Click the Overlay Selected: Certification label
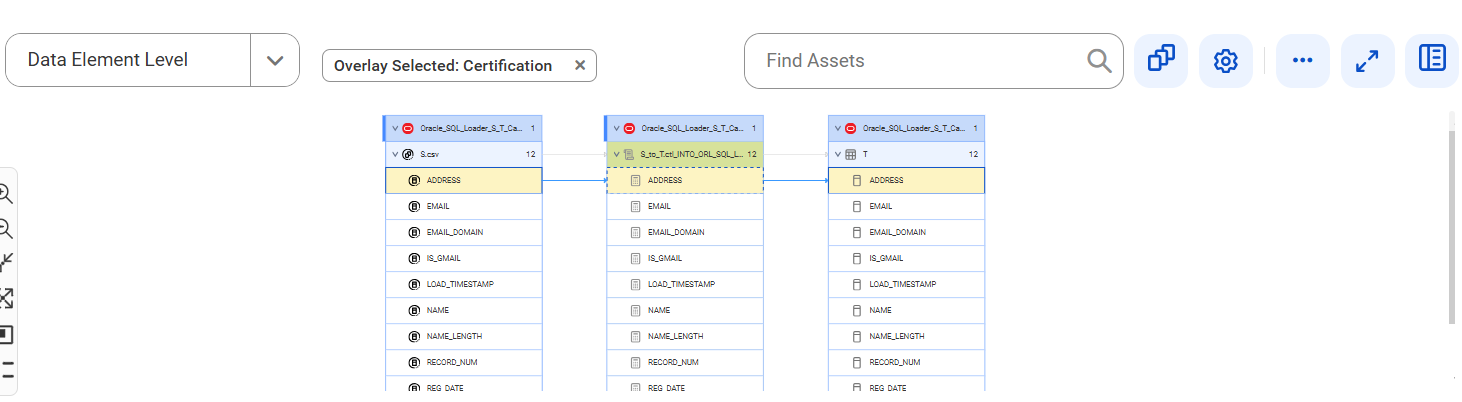 [443, 66]
